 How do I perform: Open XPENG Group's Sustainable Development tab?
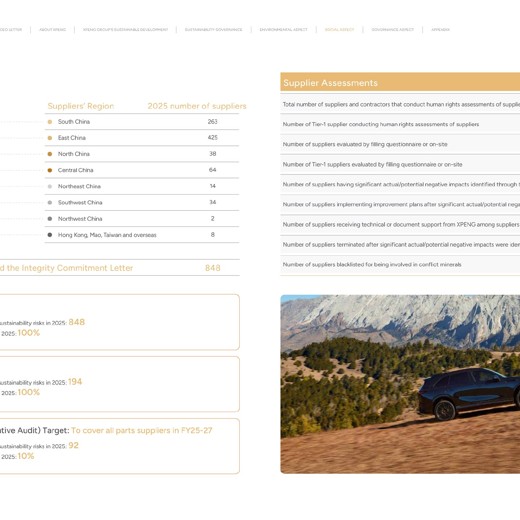[x=125, y=30]
